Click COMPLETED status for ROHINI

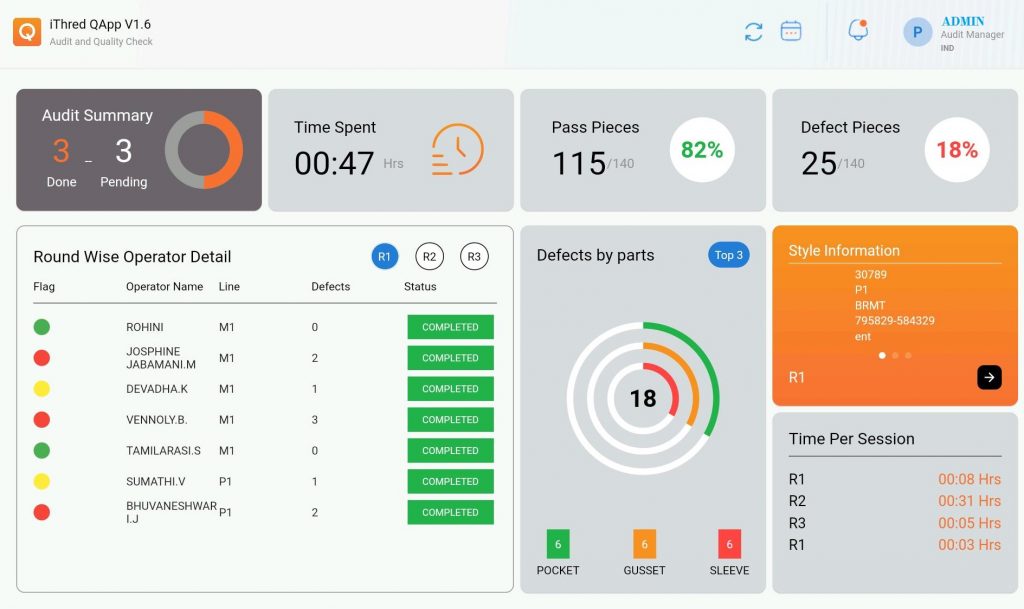point(450,327)
